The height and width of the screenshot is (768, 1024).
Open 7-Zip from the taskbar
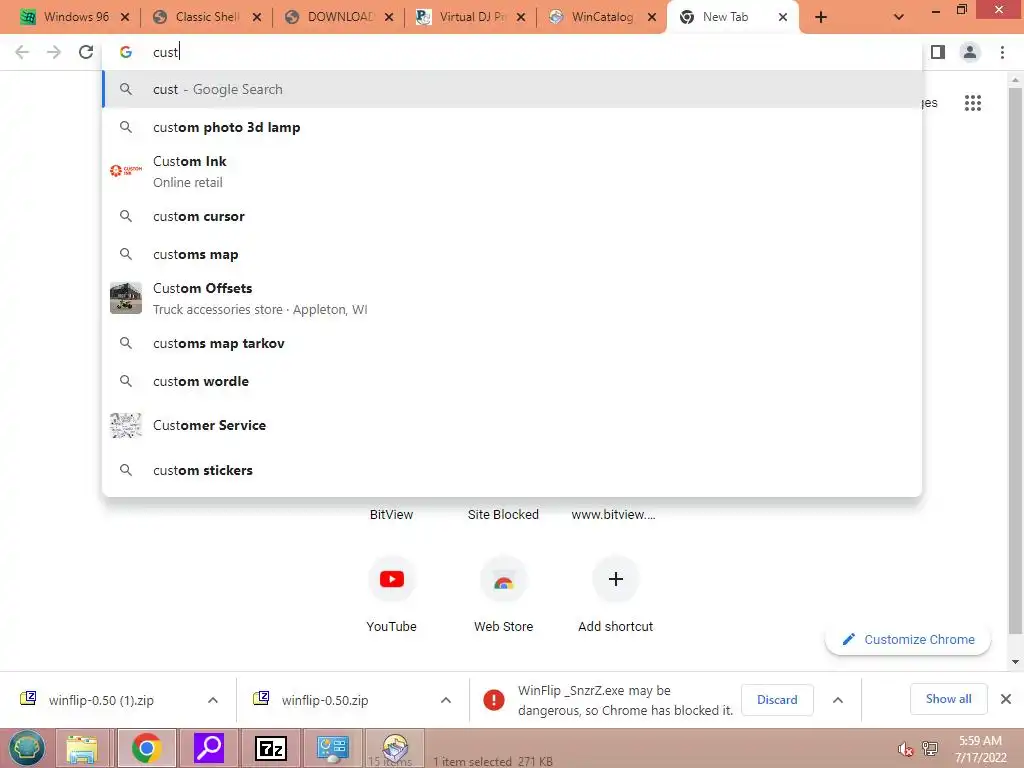pyautogui.click(x=270, y=748)
